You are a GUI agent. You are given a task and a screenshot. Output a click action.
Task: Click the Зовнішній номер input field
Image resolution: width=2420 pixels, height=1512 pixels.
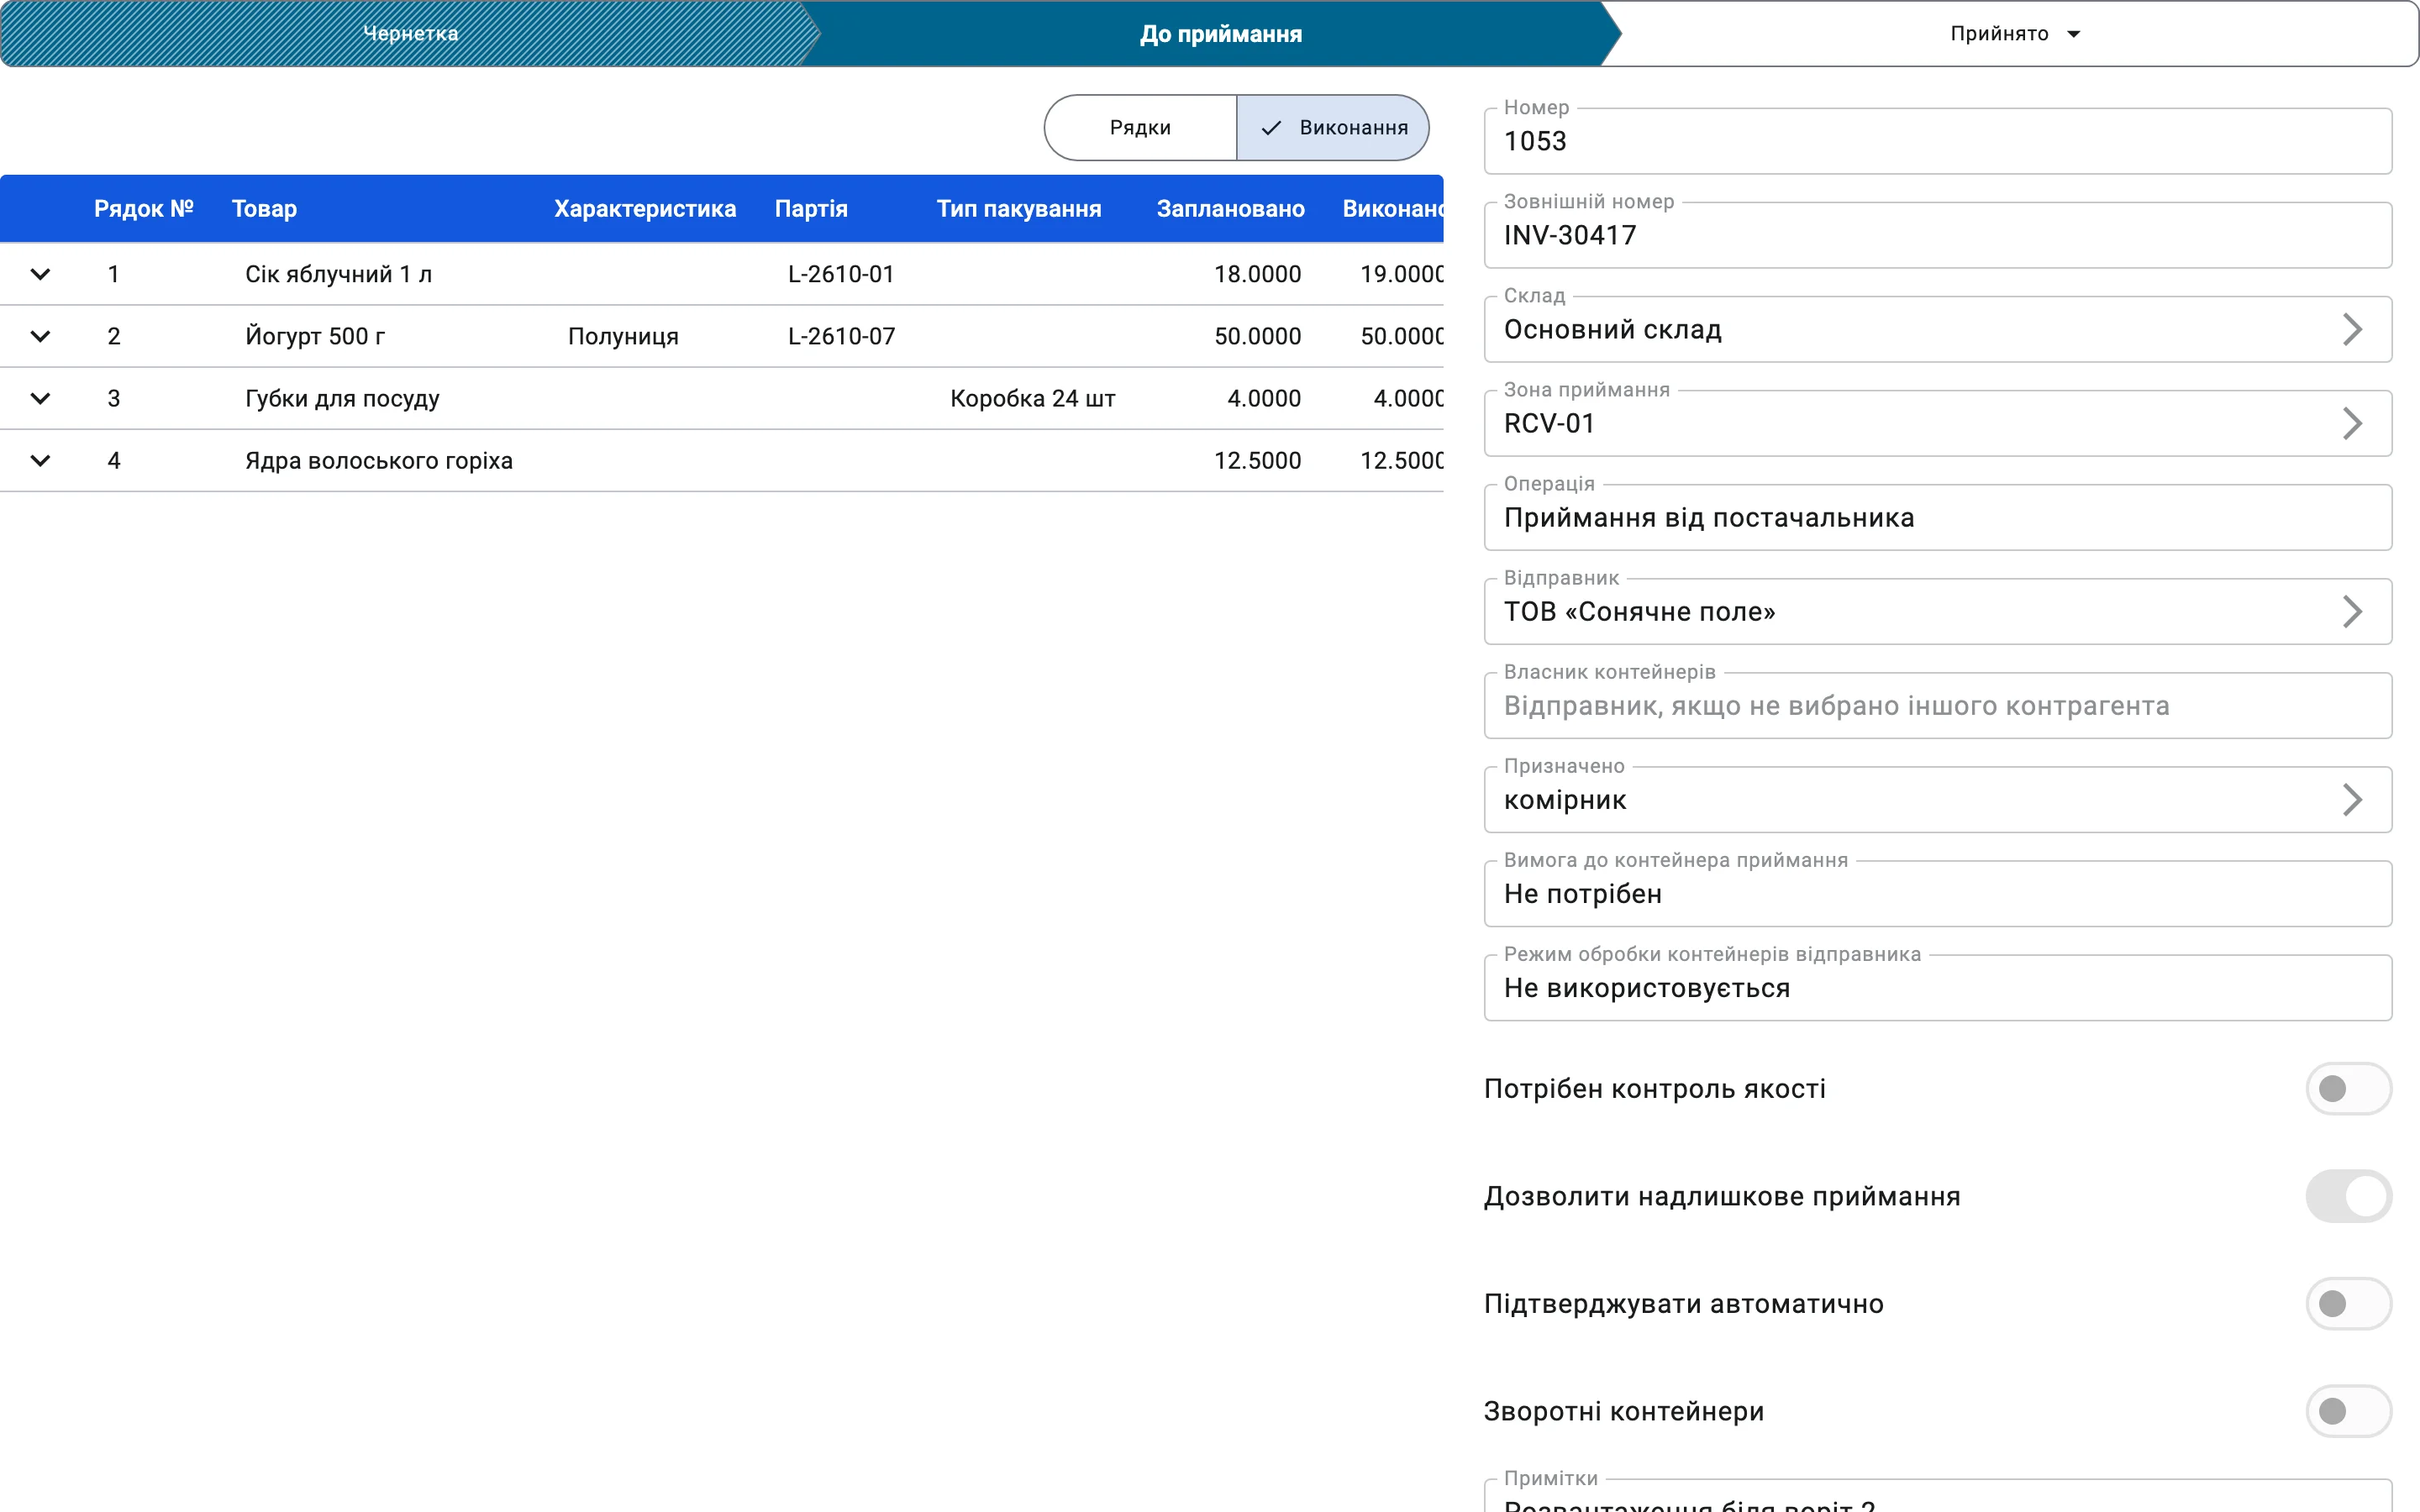(x=1937, y=235)
